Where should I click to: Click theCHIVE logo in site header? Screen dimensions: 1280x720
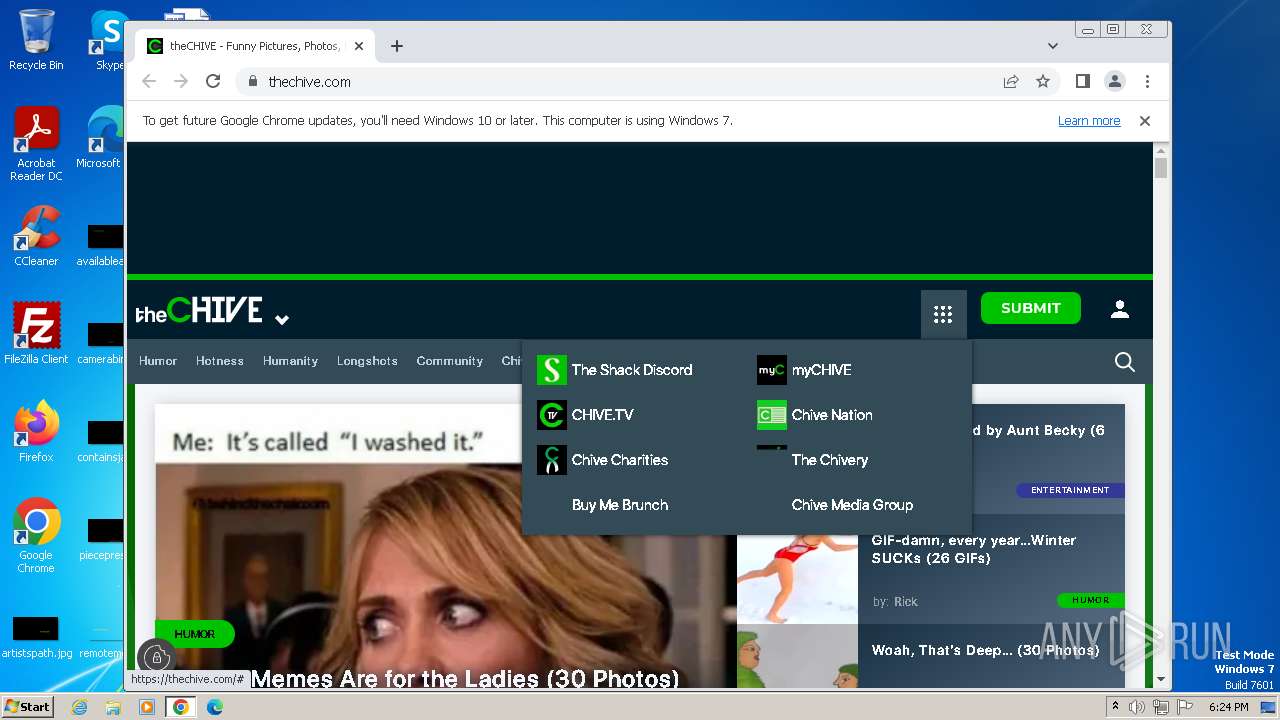[x=199, y=310]
